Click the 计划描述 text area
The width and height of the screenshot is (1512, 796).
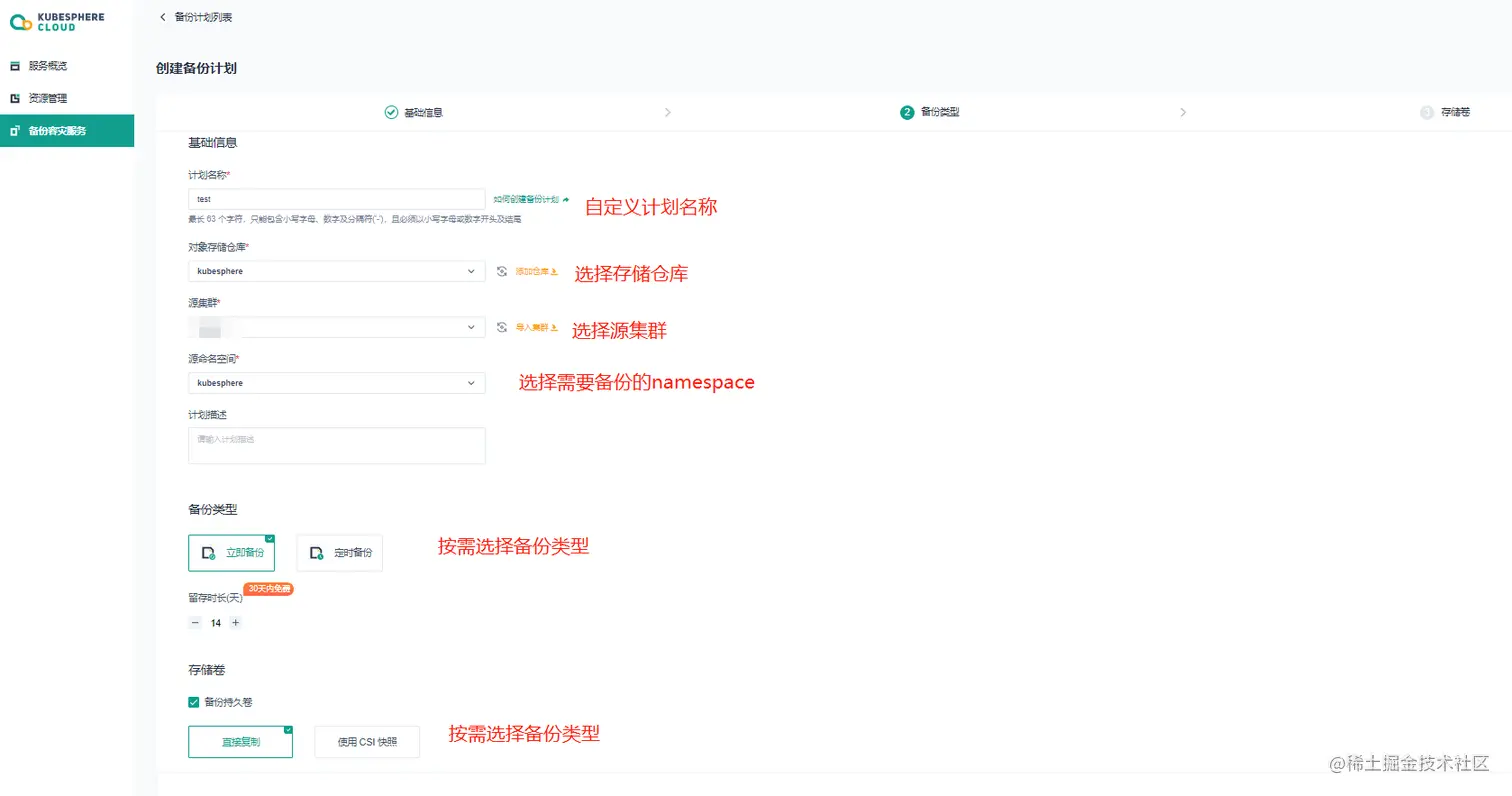(337, 446)
